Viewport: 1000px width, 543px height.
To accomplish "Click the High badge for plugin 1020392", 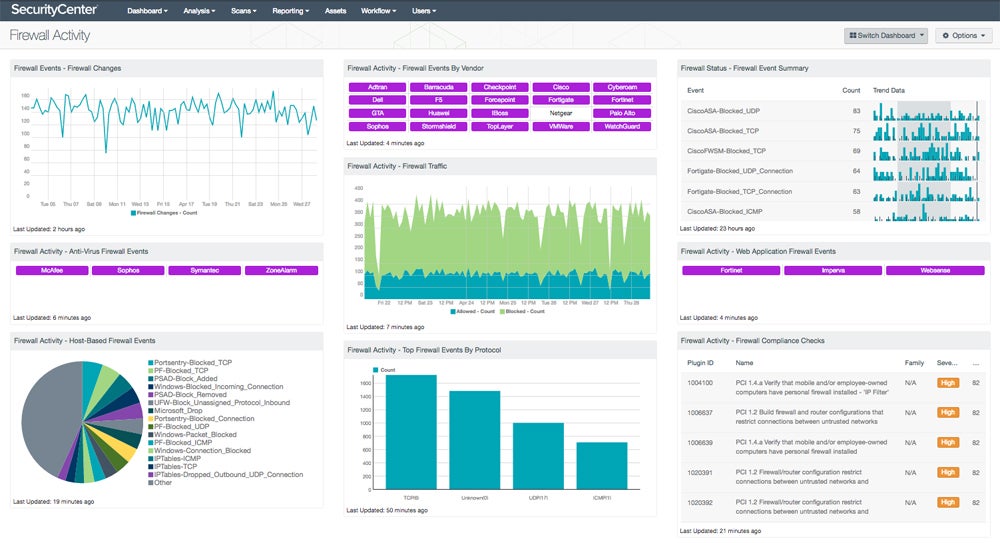I will [947, 502].
